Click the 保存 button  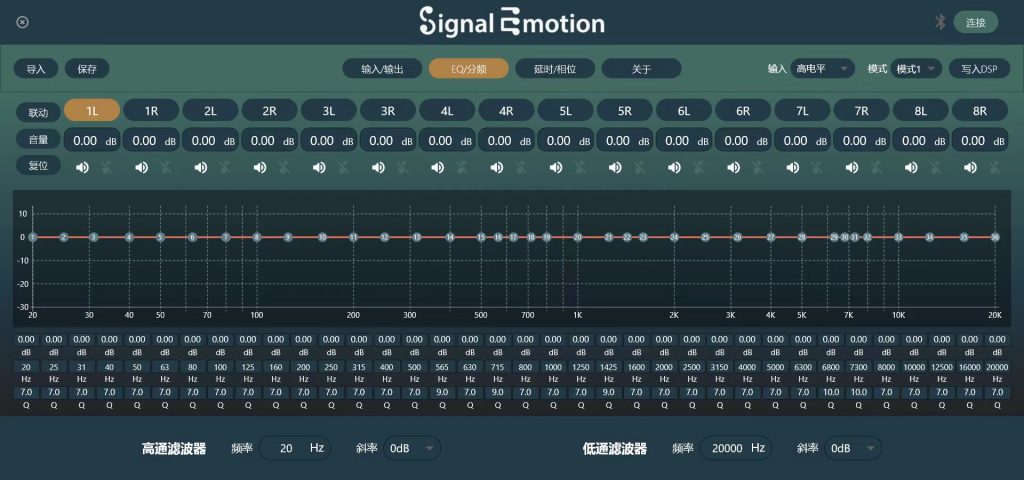click(87, 69)
